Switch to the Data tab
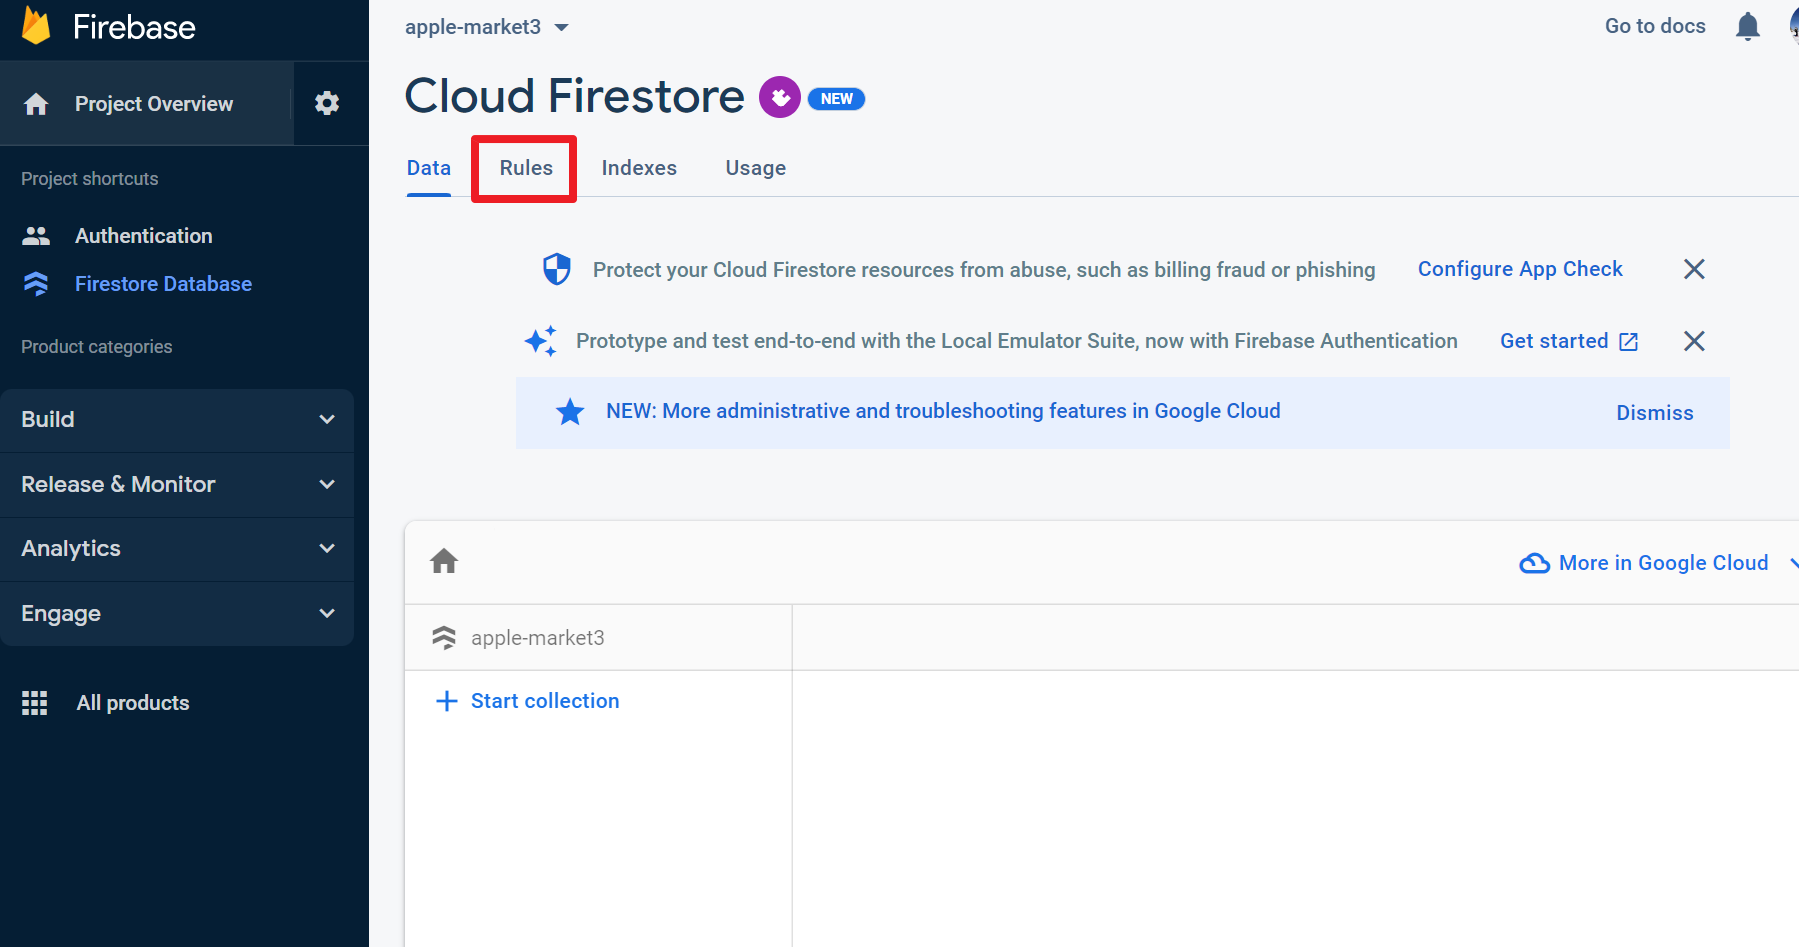This screenshot has width=1799, height=947. (429, 168)
